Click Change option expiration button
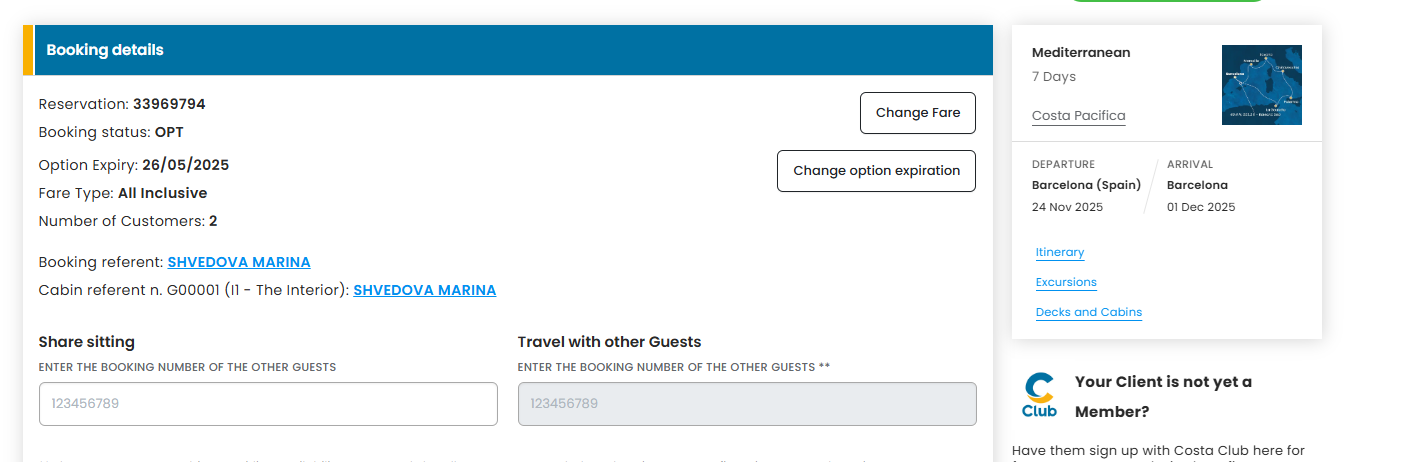1402x462 pixels. pos(876,171)
